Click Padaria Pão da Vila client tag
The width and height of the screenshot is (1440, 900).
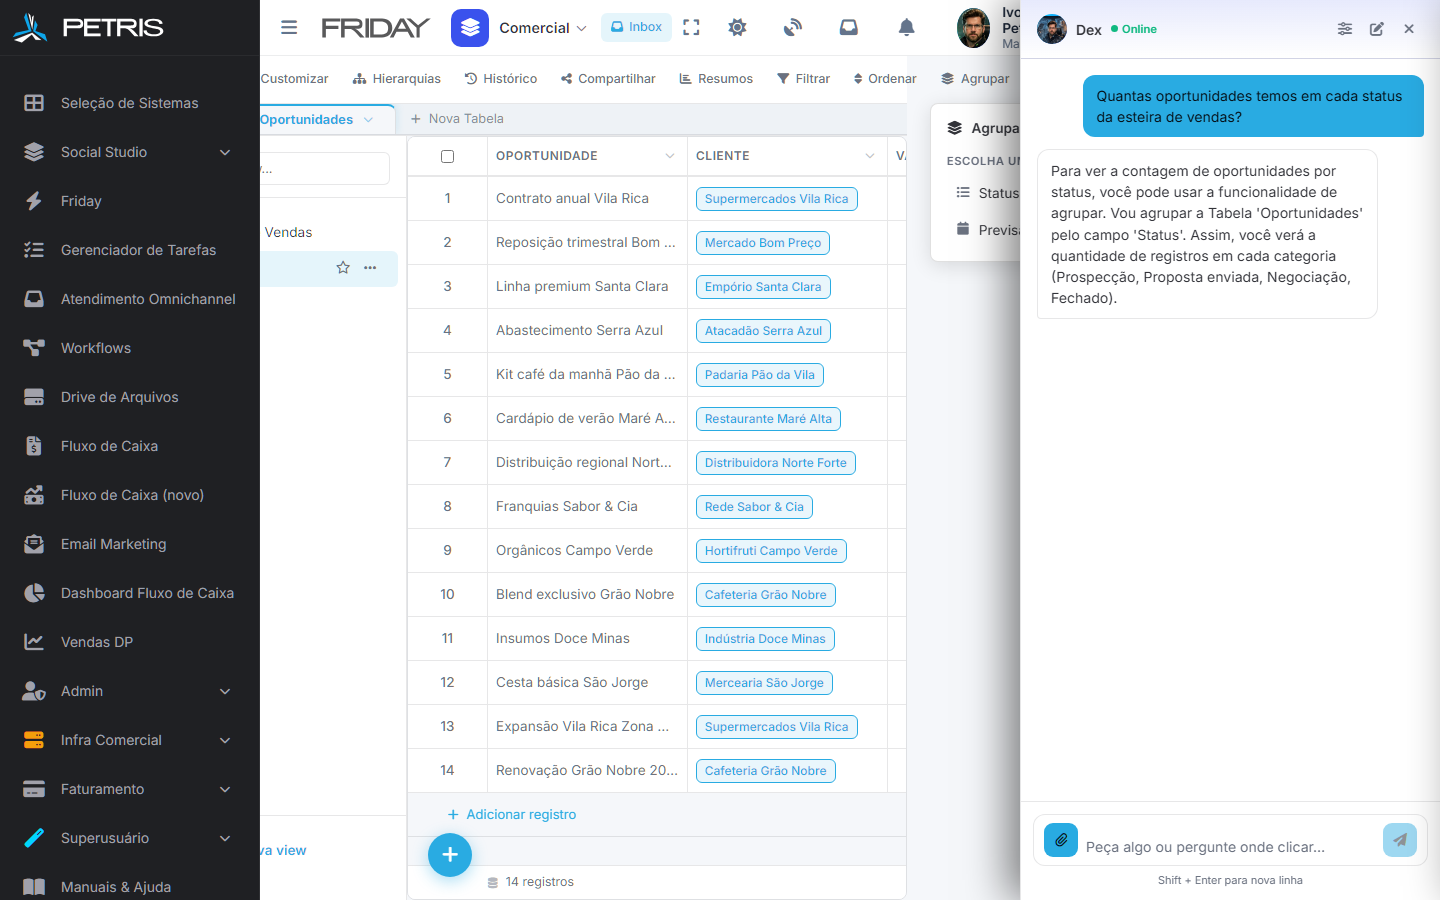click(x=760, y=375)
